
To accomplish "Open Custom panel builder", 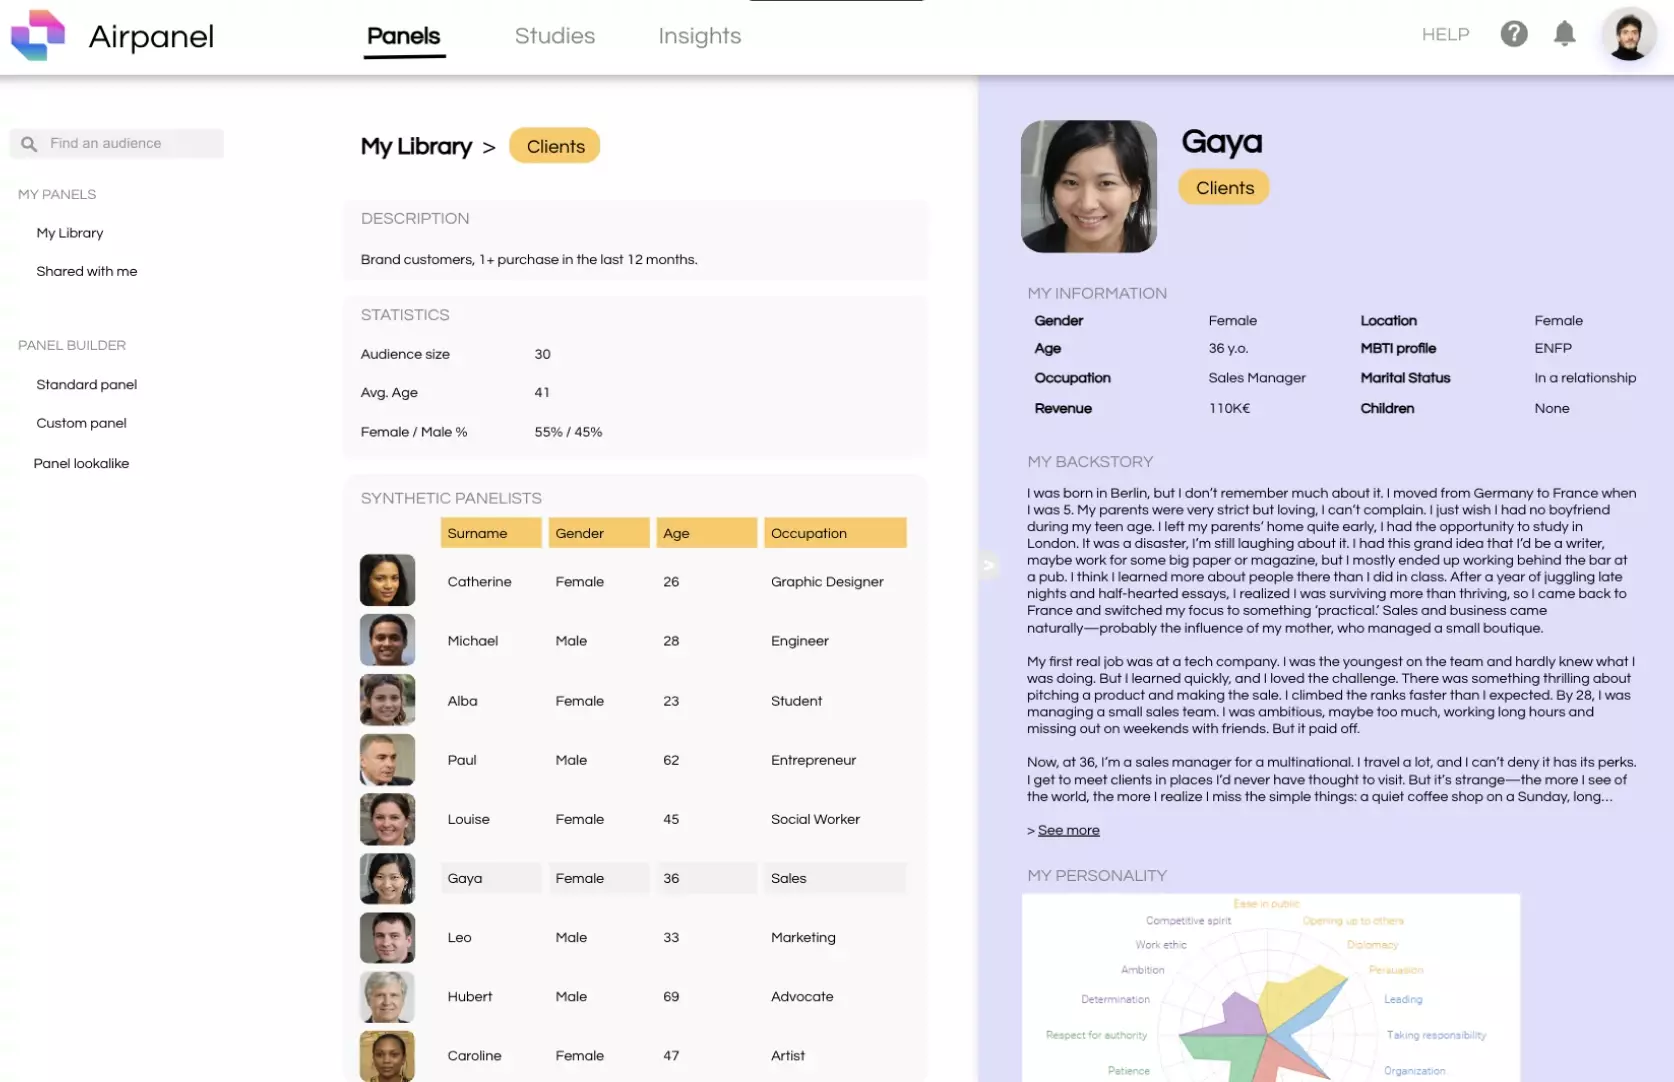I will point(81,423).
